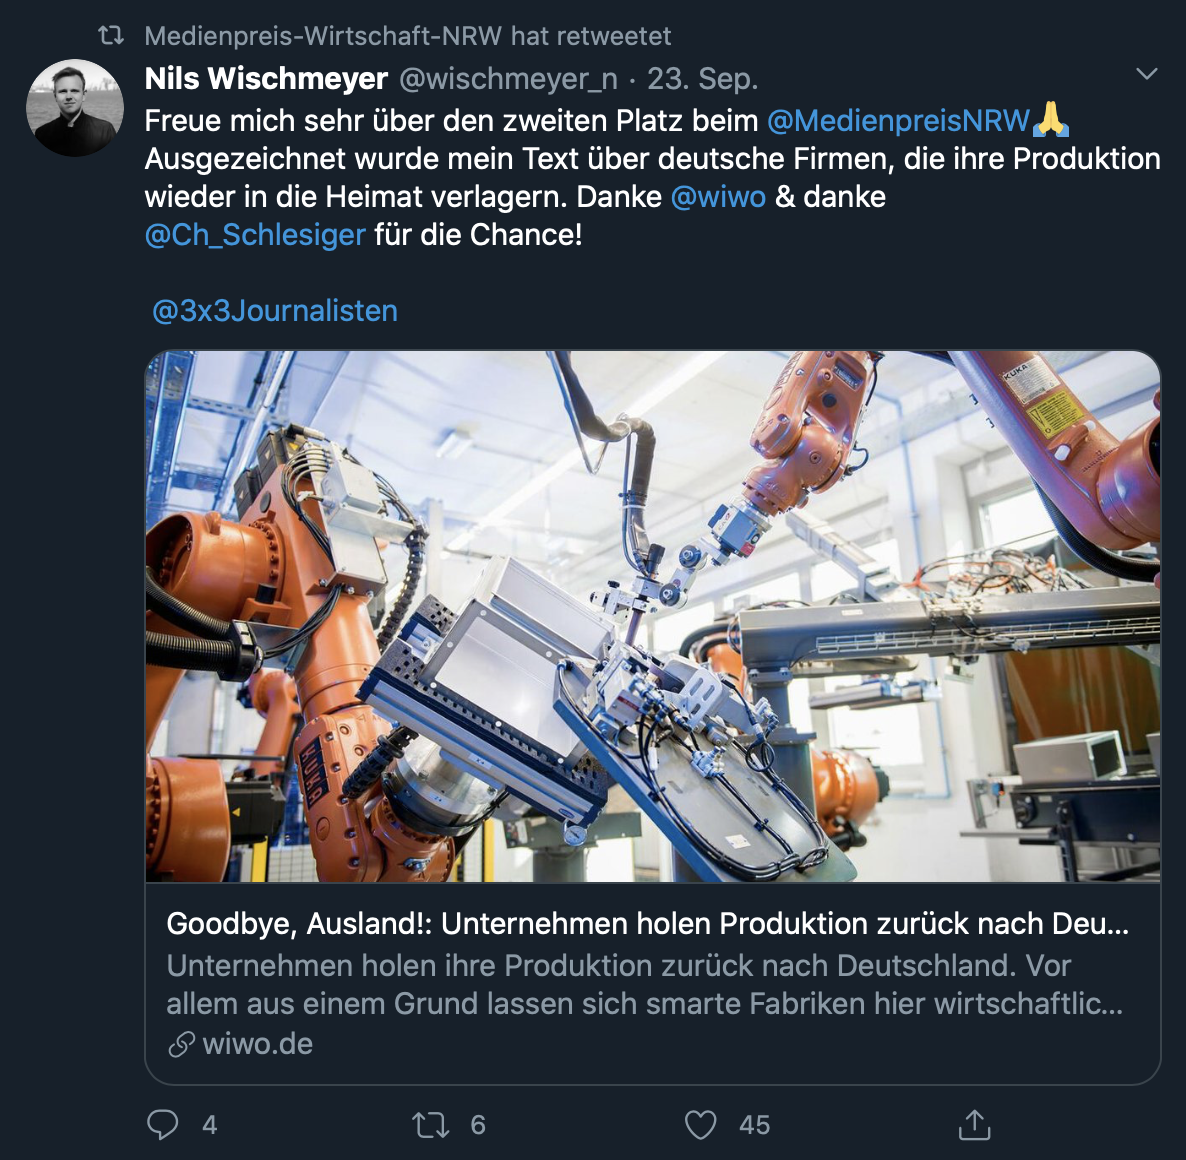Open the @3x3Journalisten mention
The image size is (1186, 1160).
275,311
